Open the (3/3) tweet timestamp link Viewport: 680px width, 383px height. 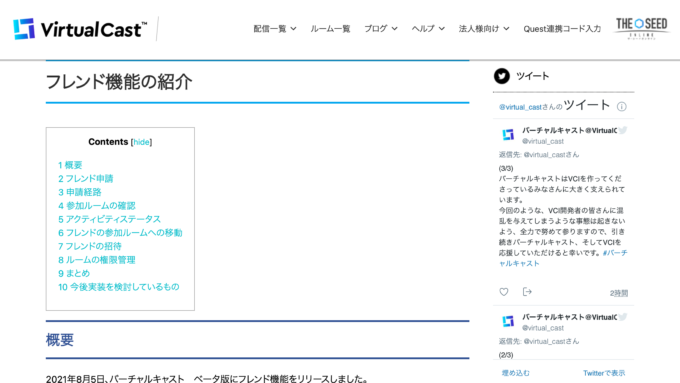(619, 293)
